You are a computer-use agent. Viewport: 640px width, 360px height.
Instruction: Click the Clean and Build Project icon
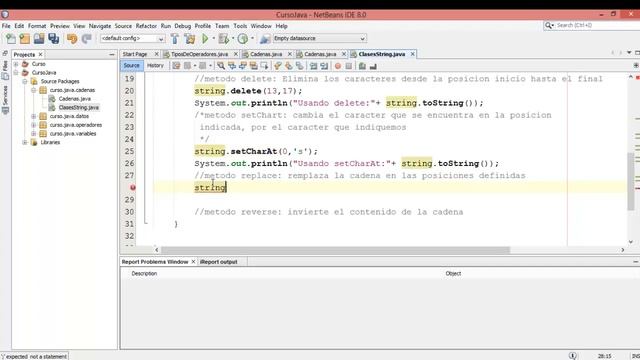pyautogui.click(x=190, y=39)
